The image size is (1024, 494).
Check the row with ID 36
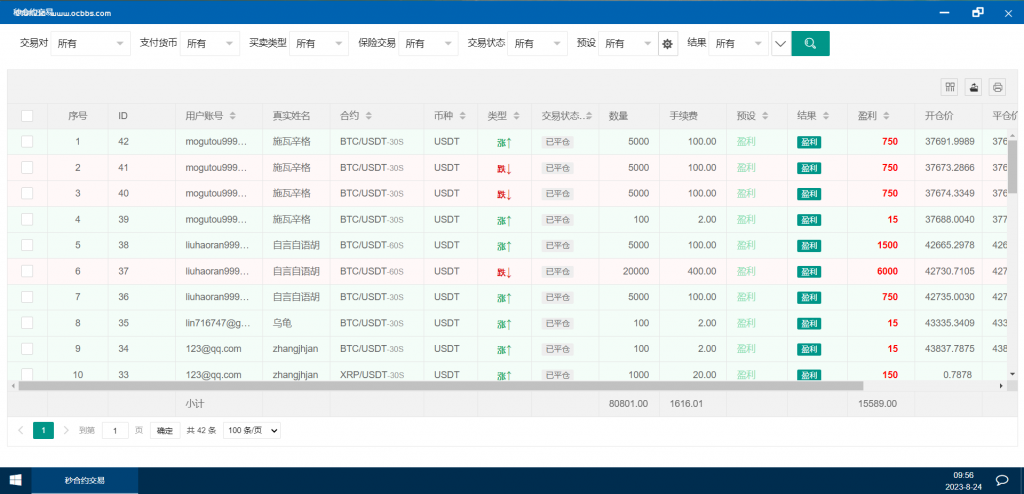click(x=27, y=297)
